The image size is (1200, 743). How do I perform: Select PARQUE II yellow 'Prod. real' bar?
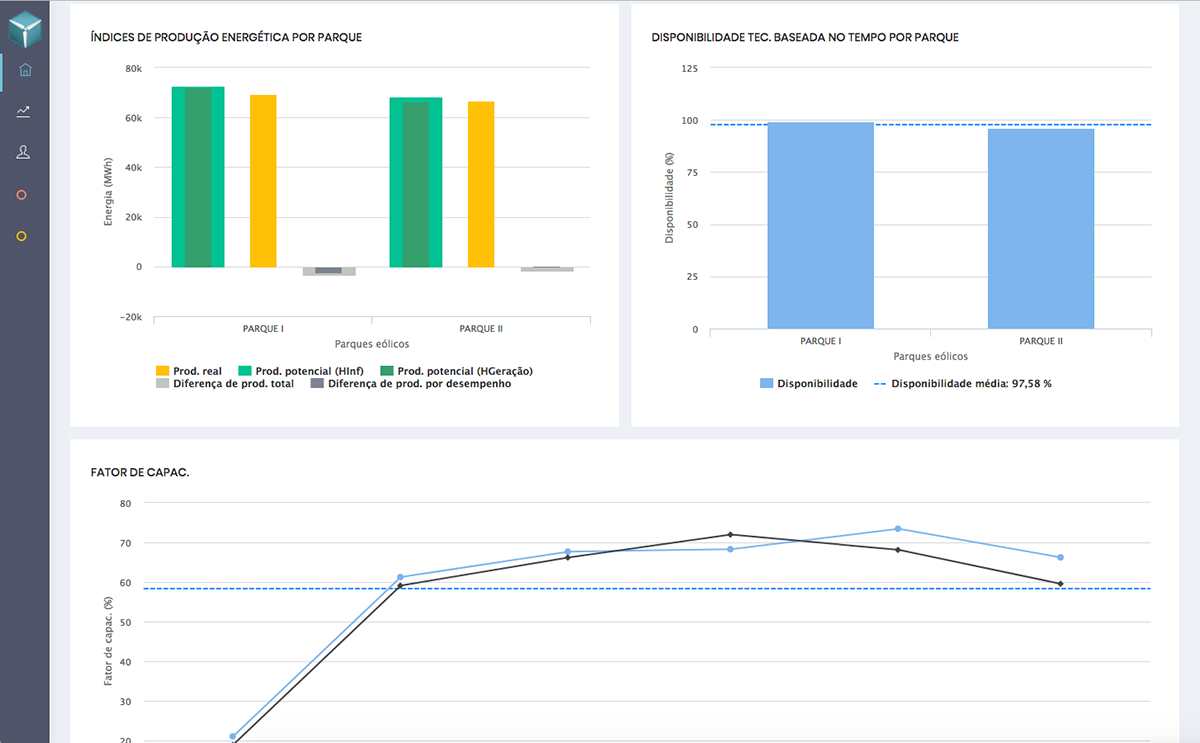(480, 184)
